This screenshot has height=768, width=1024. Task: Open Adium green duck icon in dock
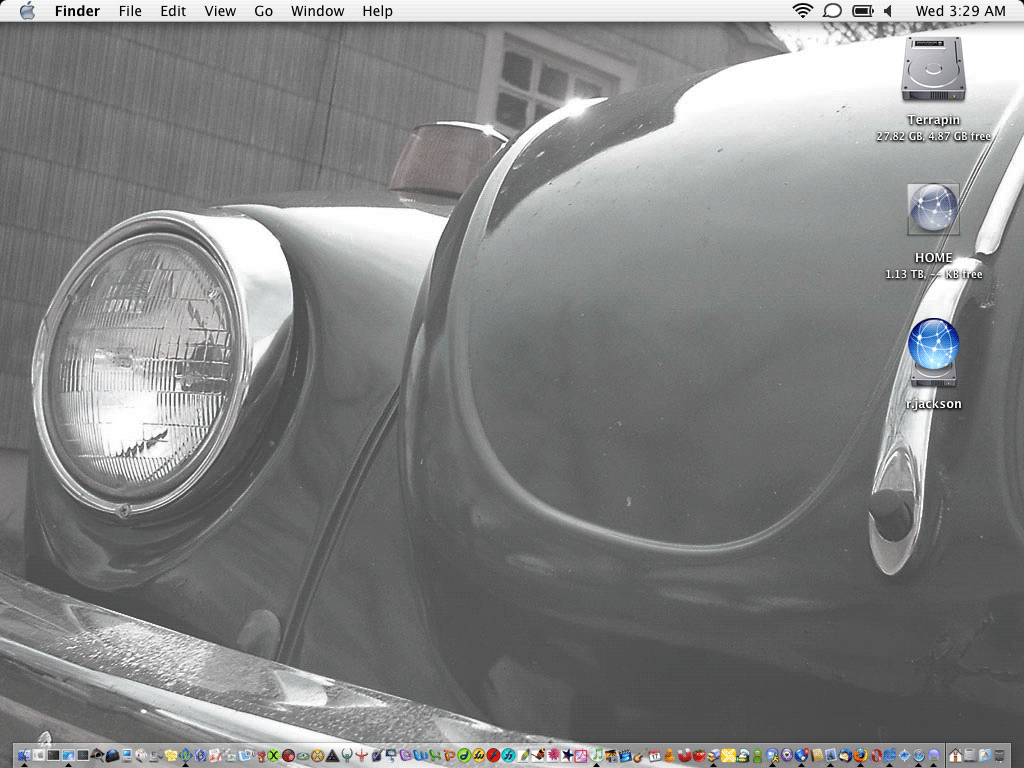(758, 756)
